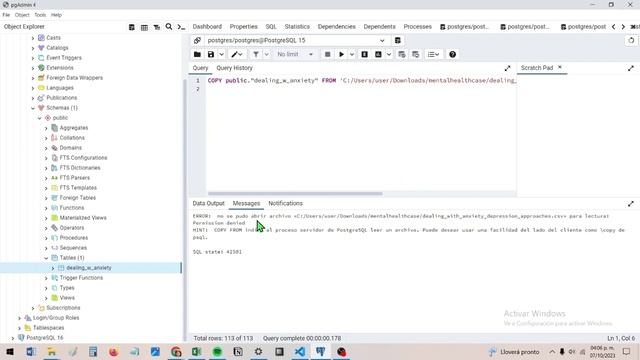The width and height of the screenshot is (640, 360).
Task: Select the Extensions tree item
Action: 60,68
